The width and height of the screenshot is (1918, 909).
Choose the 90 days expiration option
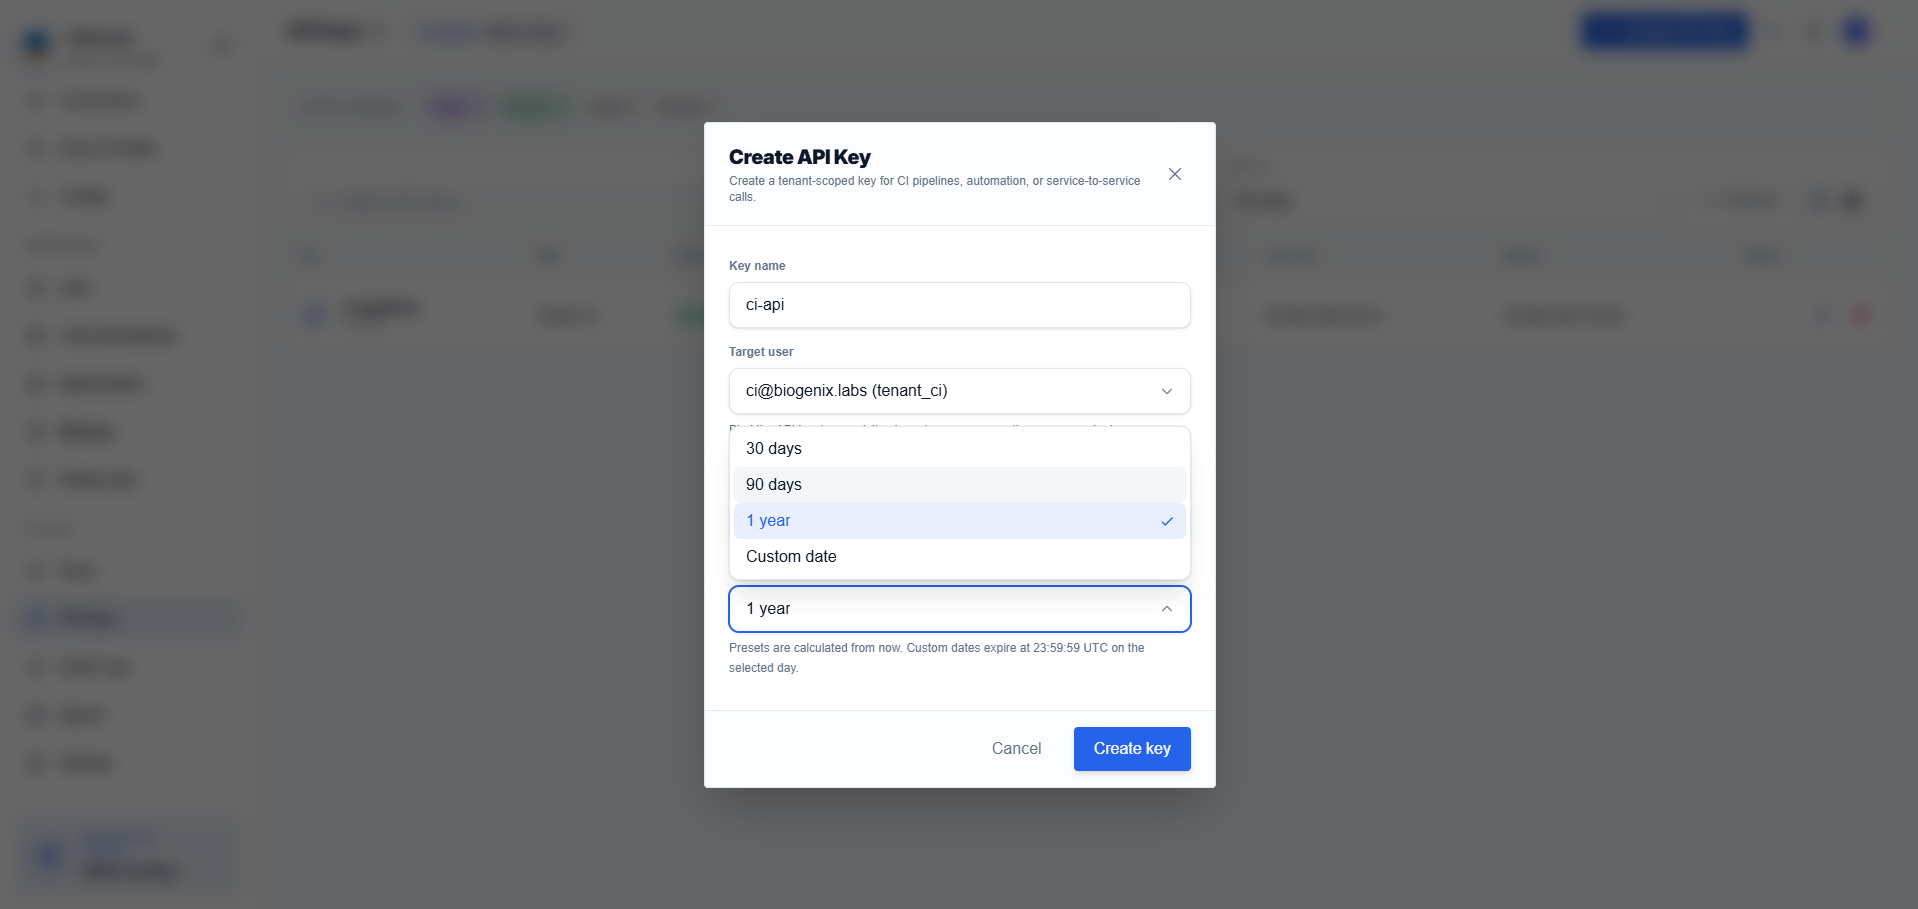(959, 485)
